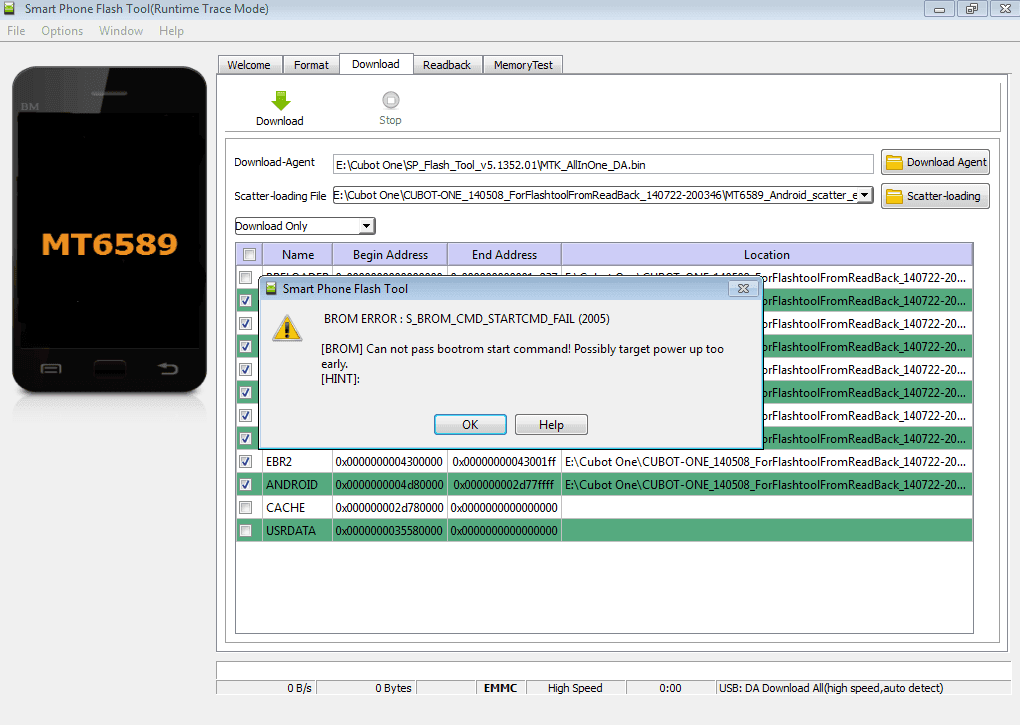The width and height of the screenshot is (1020, 725).
Task: Click the ANDROID row location path
Action: [766, 484]
